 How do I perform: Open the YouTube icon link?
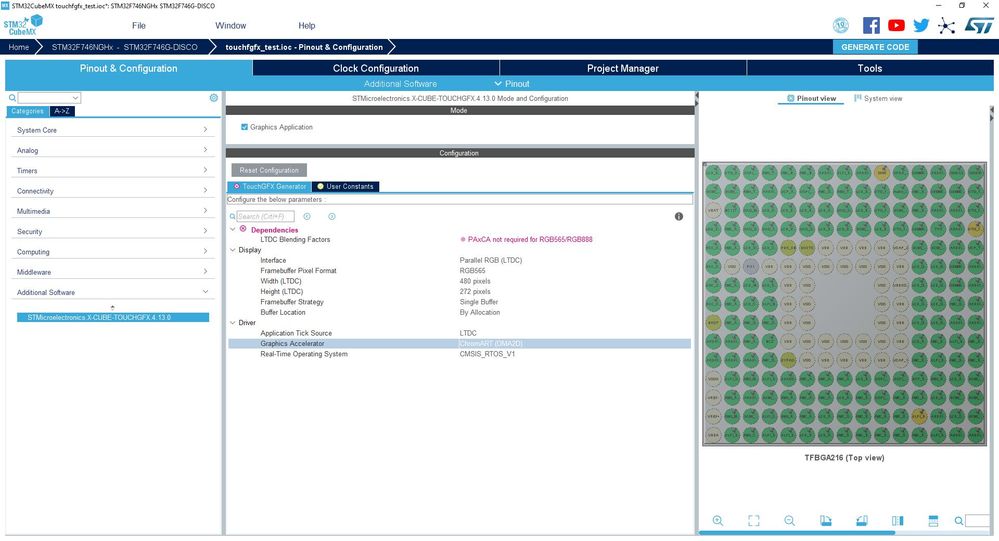tap(896, 25)
